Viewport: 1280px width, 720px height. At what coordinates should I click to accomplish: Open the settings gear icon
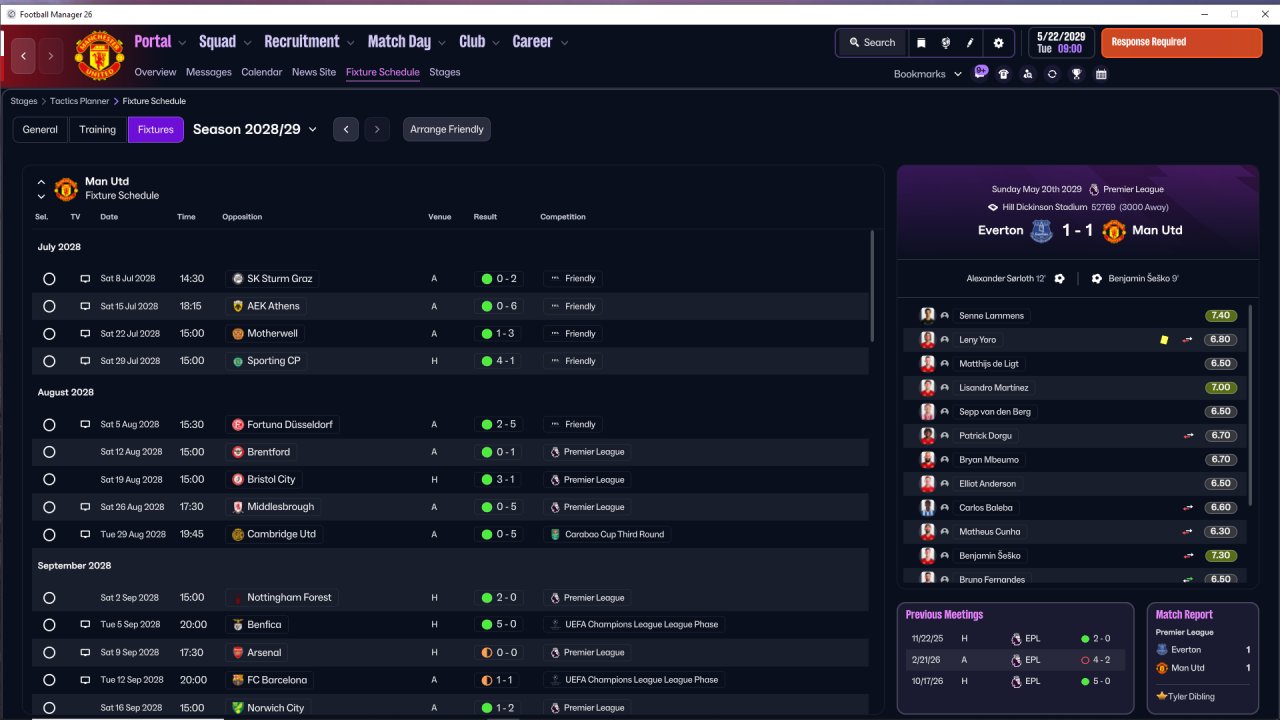[x=998, y=43]
